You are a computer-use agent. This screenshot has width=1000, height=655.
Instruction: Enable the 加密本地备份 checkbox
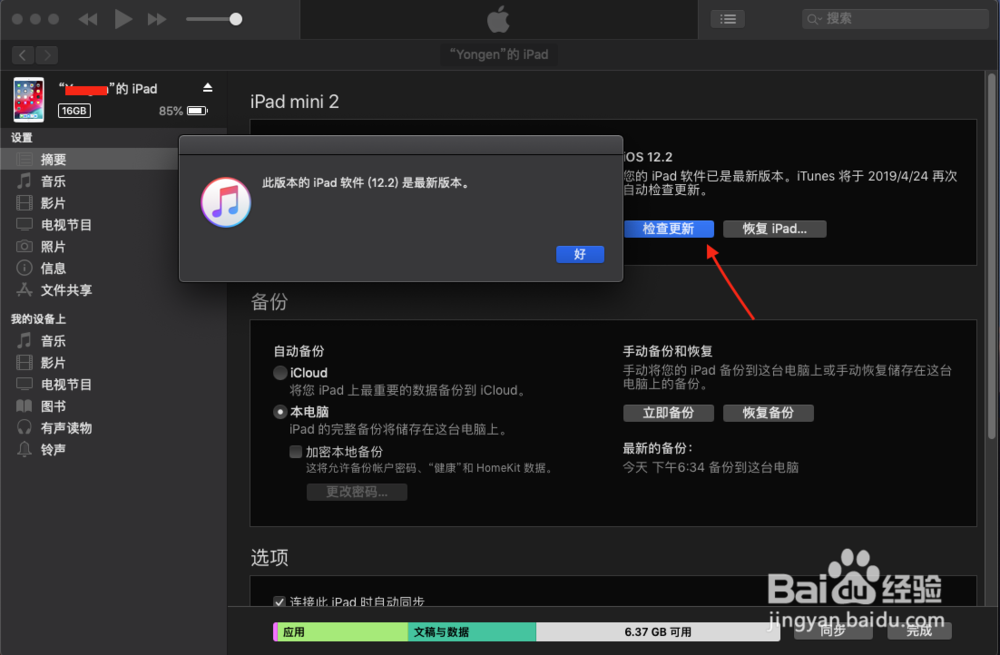pos(295,452)
